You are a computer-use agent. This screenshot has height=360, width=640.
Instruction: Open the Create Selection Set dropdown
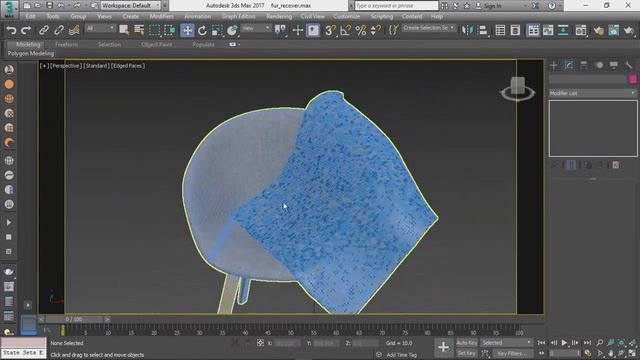pyautogui.click(x=428, y=28)
